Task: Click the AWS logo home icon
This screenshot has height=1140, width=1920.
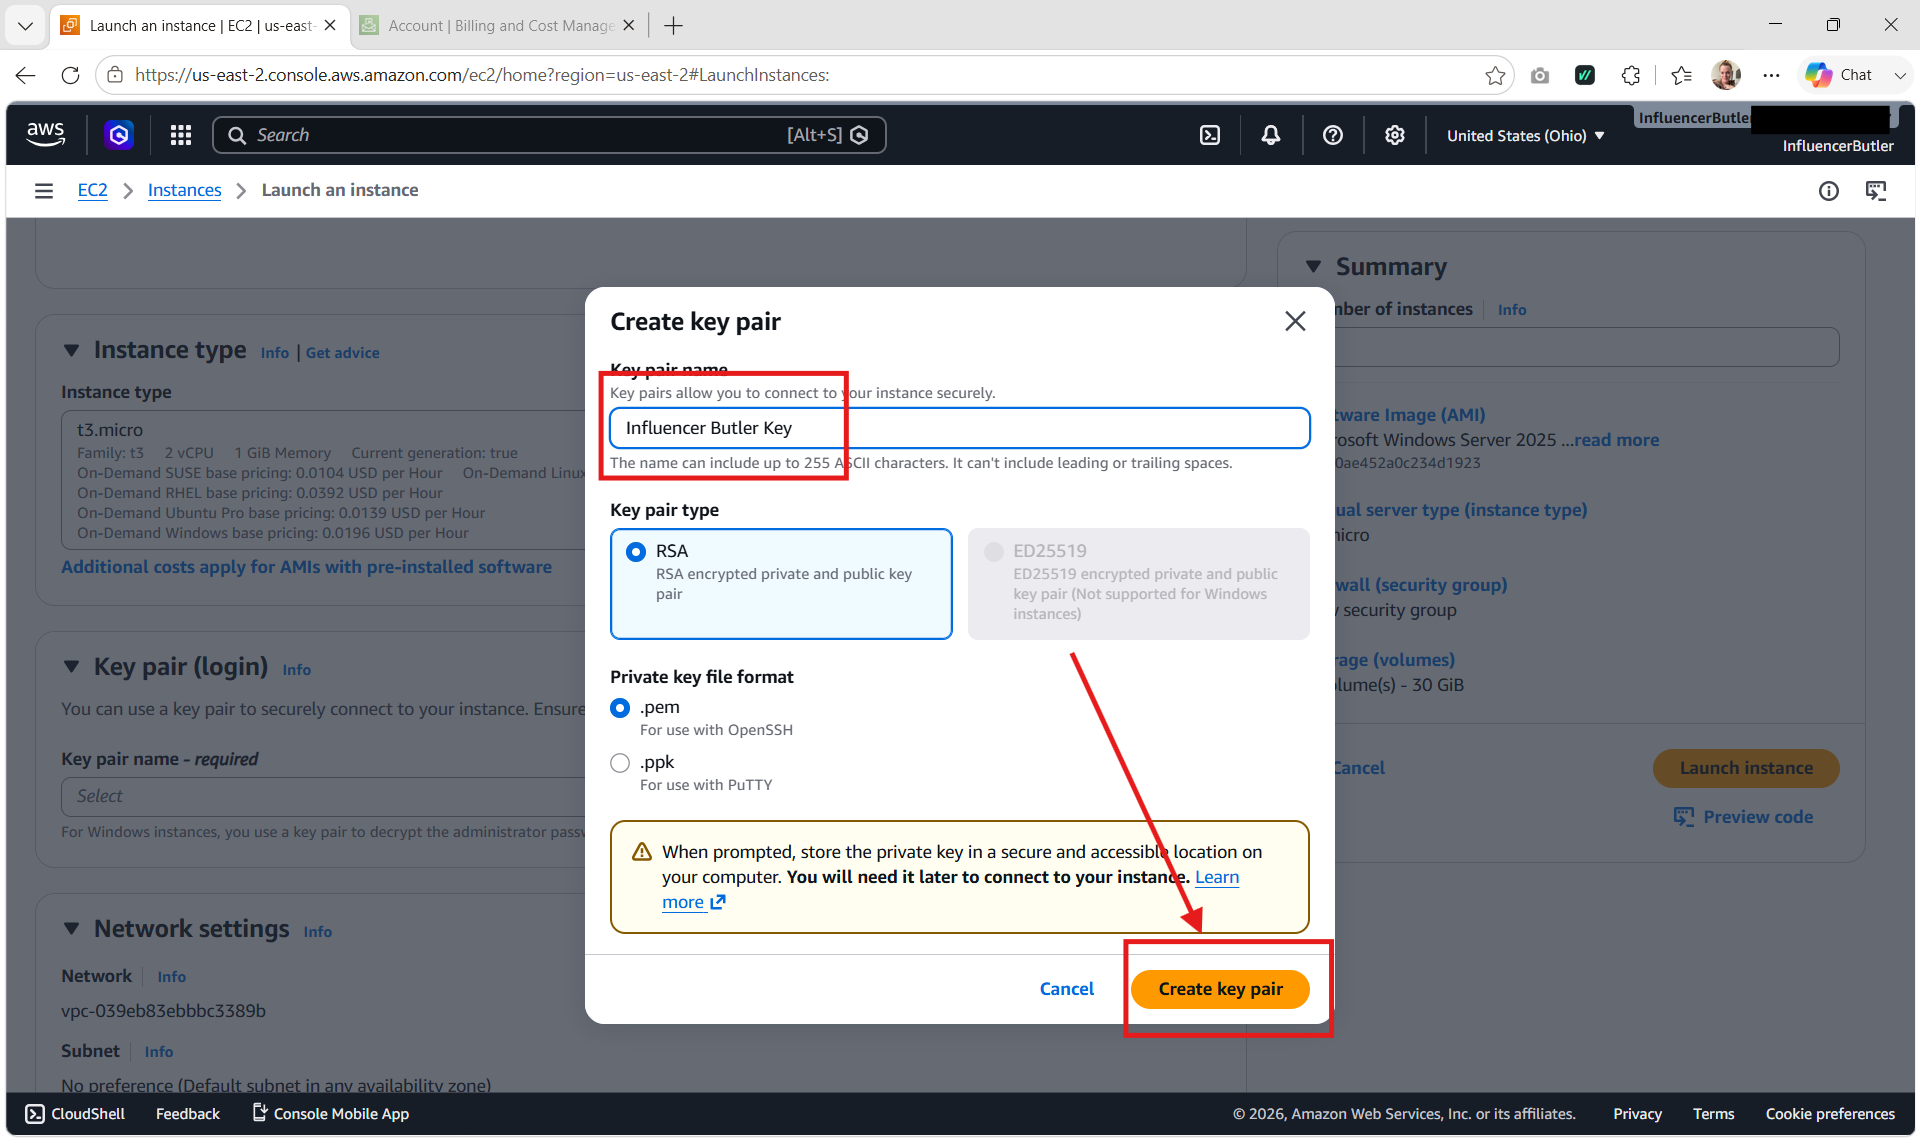Action: pos(46,135)
